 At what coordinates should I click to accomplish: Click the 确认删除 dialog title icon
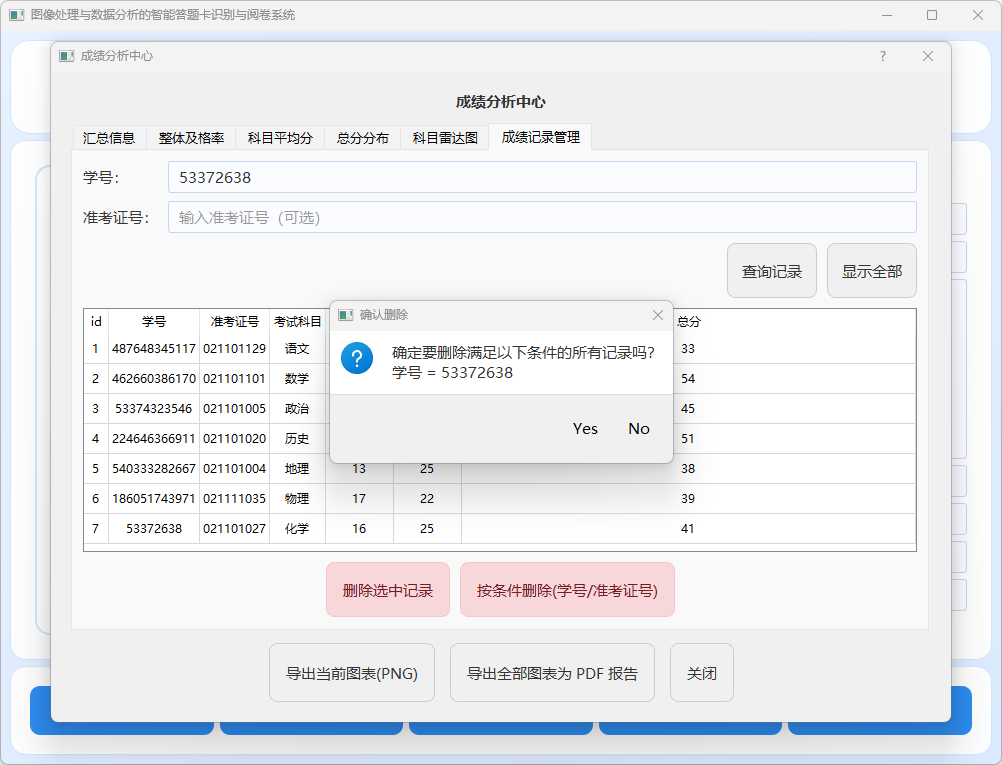(x=345, y=315)
